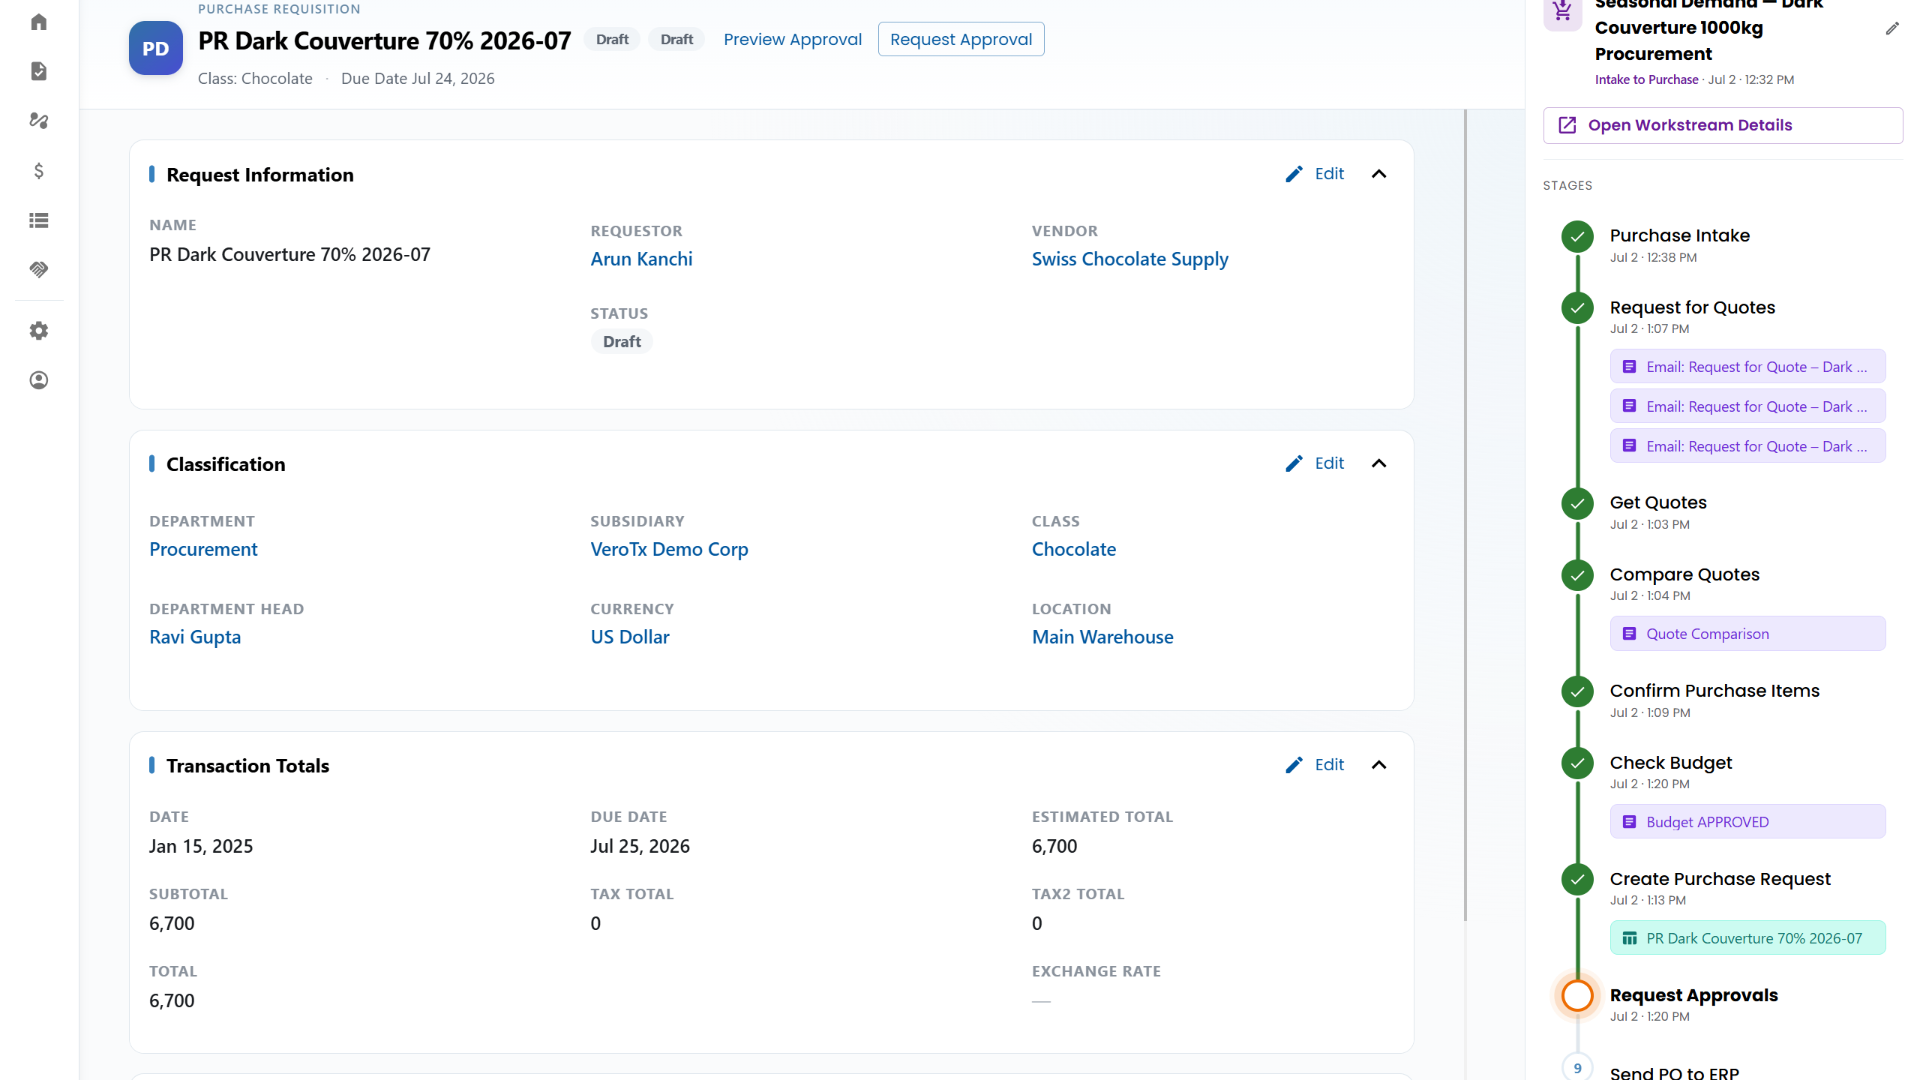Select the Request Approvals stage title
Image resolution: width=1920 pixels, height=1080 pixels.
(x=1694, y=996)
